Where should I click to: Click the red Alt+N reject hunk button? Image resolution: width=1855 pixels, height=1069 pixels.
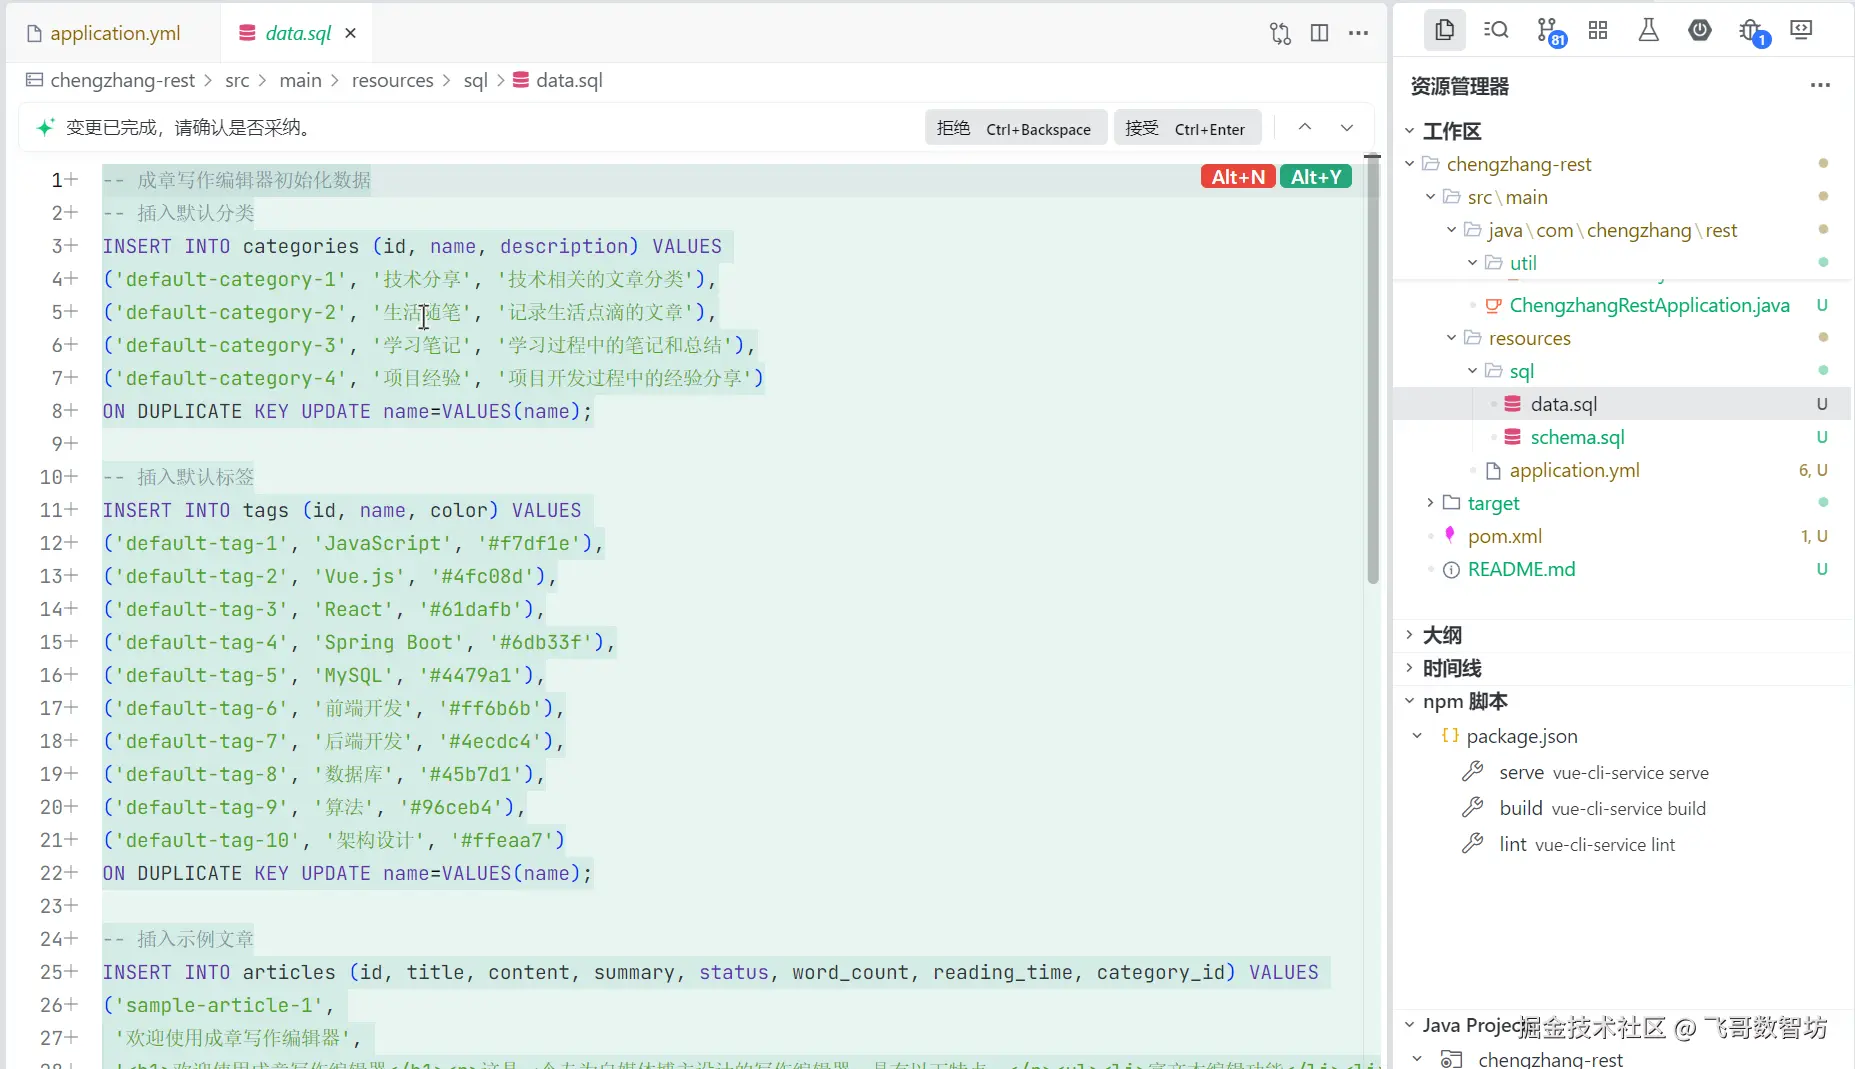1238,177
